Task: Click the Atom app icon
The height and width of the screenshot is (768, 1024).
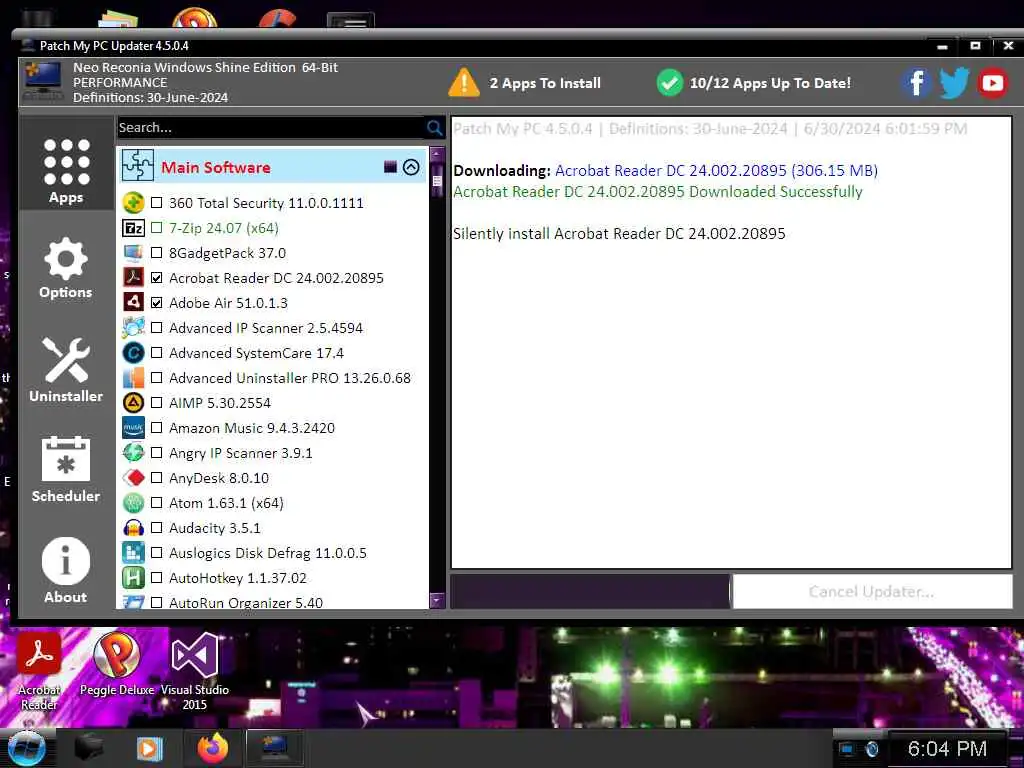Action: (133, 503)
